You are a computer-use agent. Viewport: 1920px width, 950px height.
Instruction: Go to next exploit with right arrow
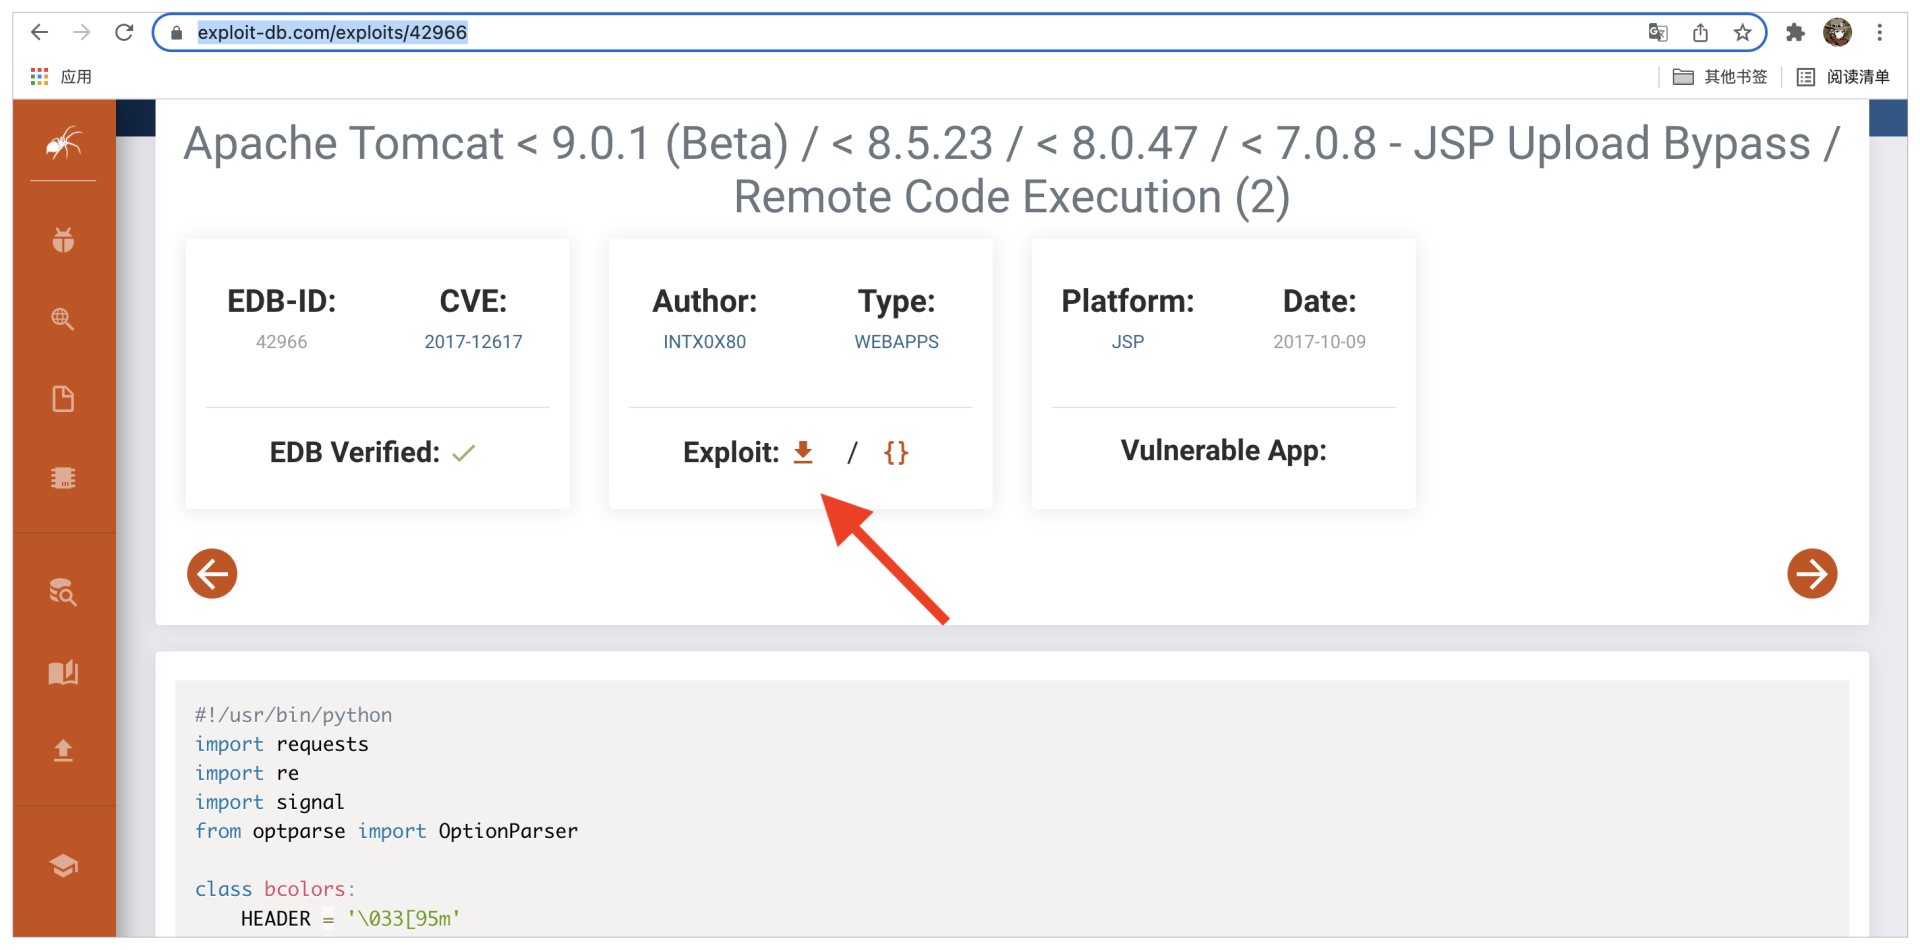tap(1811, 574)
